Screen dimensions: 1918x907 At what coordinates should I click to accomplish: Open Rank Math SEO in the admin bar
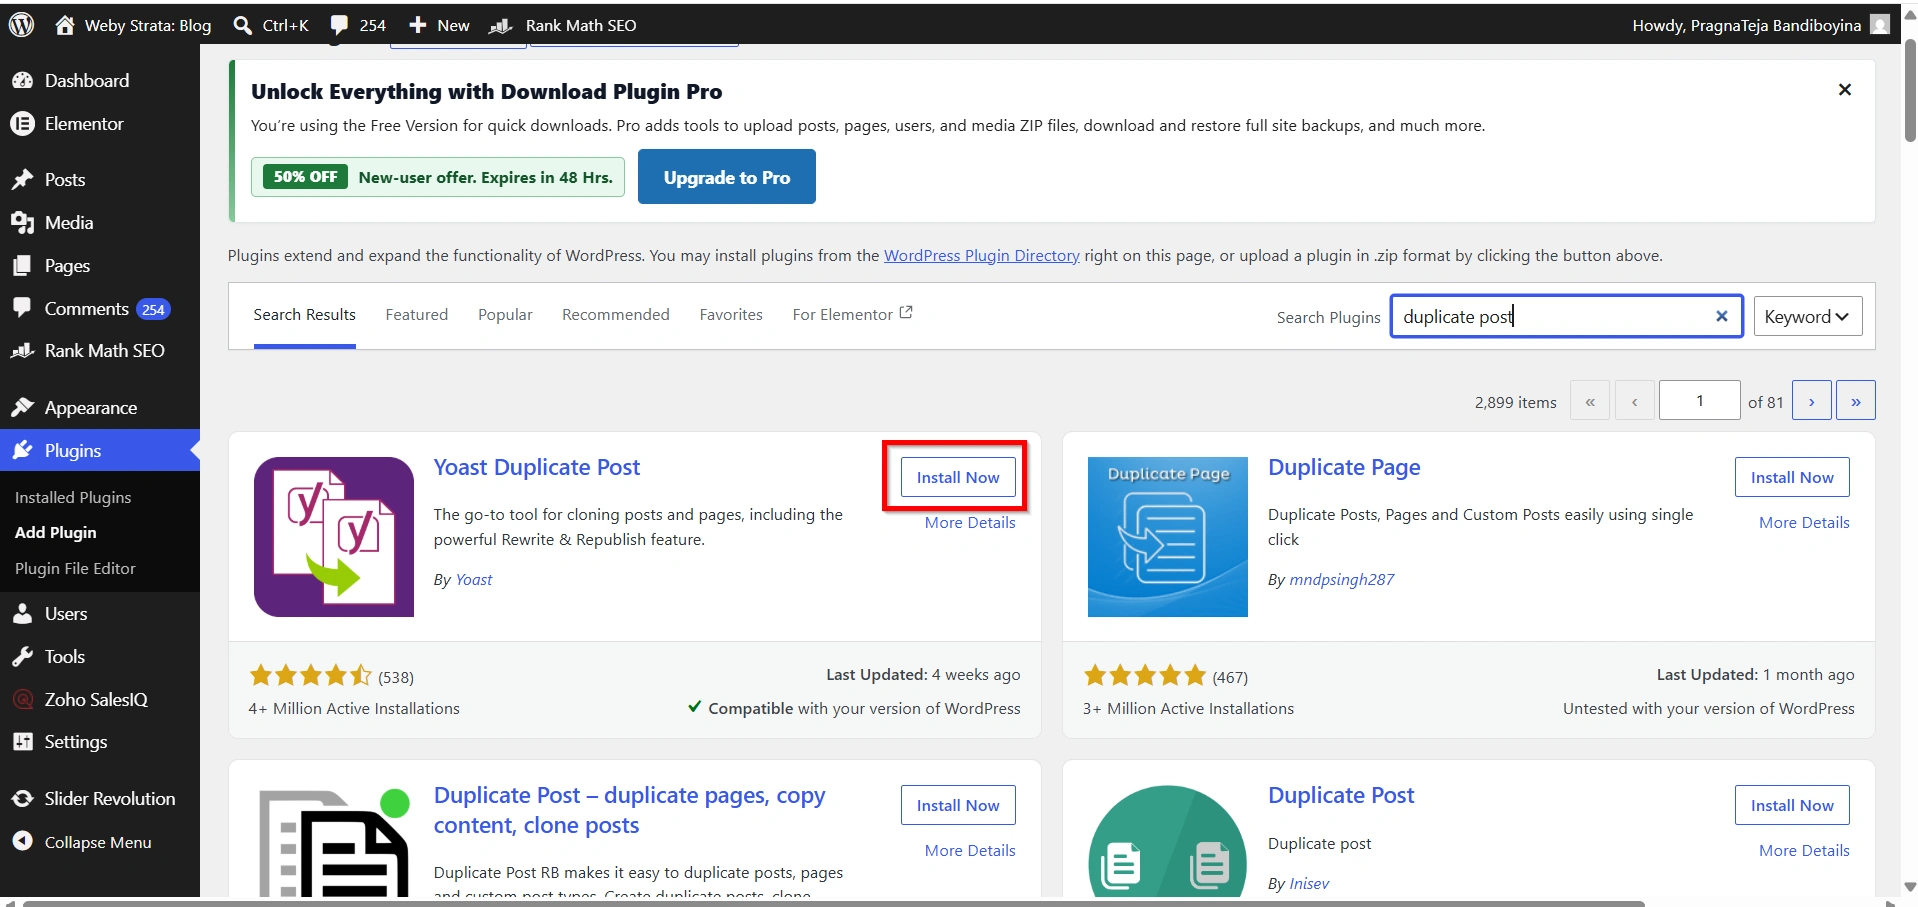[x=563, y=25]
